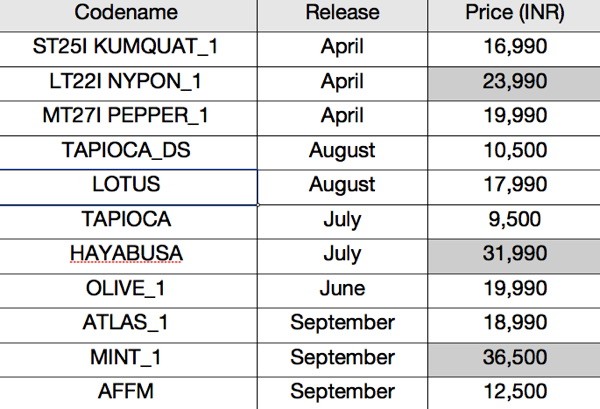This screenshot has width=600, height=409.
Task: Click the selected LOTUS cell
Action: tap(128, 187)
